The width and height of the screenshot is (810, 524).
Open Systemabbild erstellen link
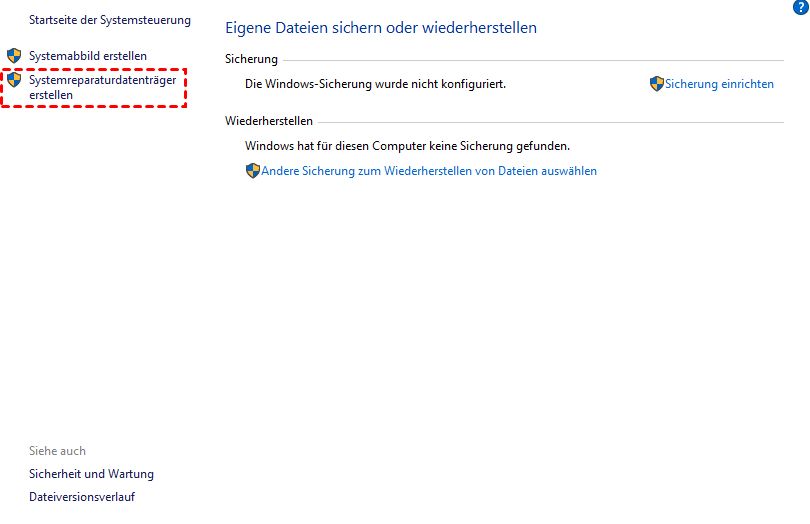(x=88, y=56)
